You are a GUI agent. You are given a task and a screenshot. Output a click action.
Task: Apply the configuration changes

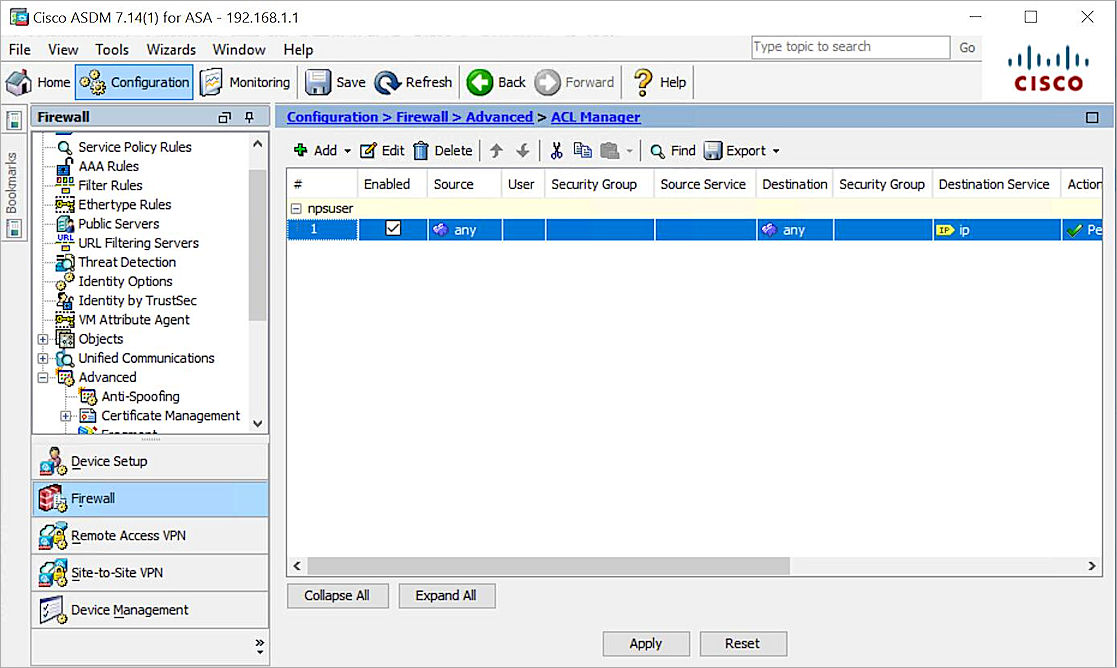click(x=645, y=643)
